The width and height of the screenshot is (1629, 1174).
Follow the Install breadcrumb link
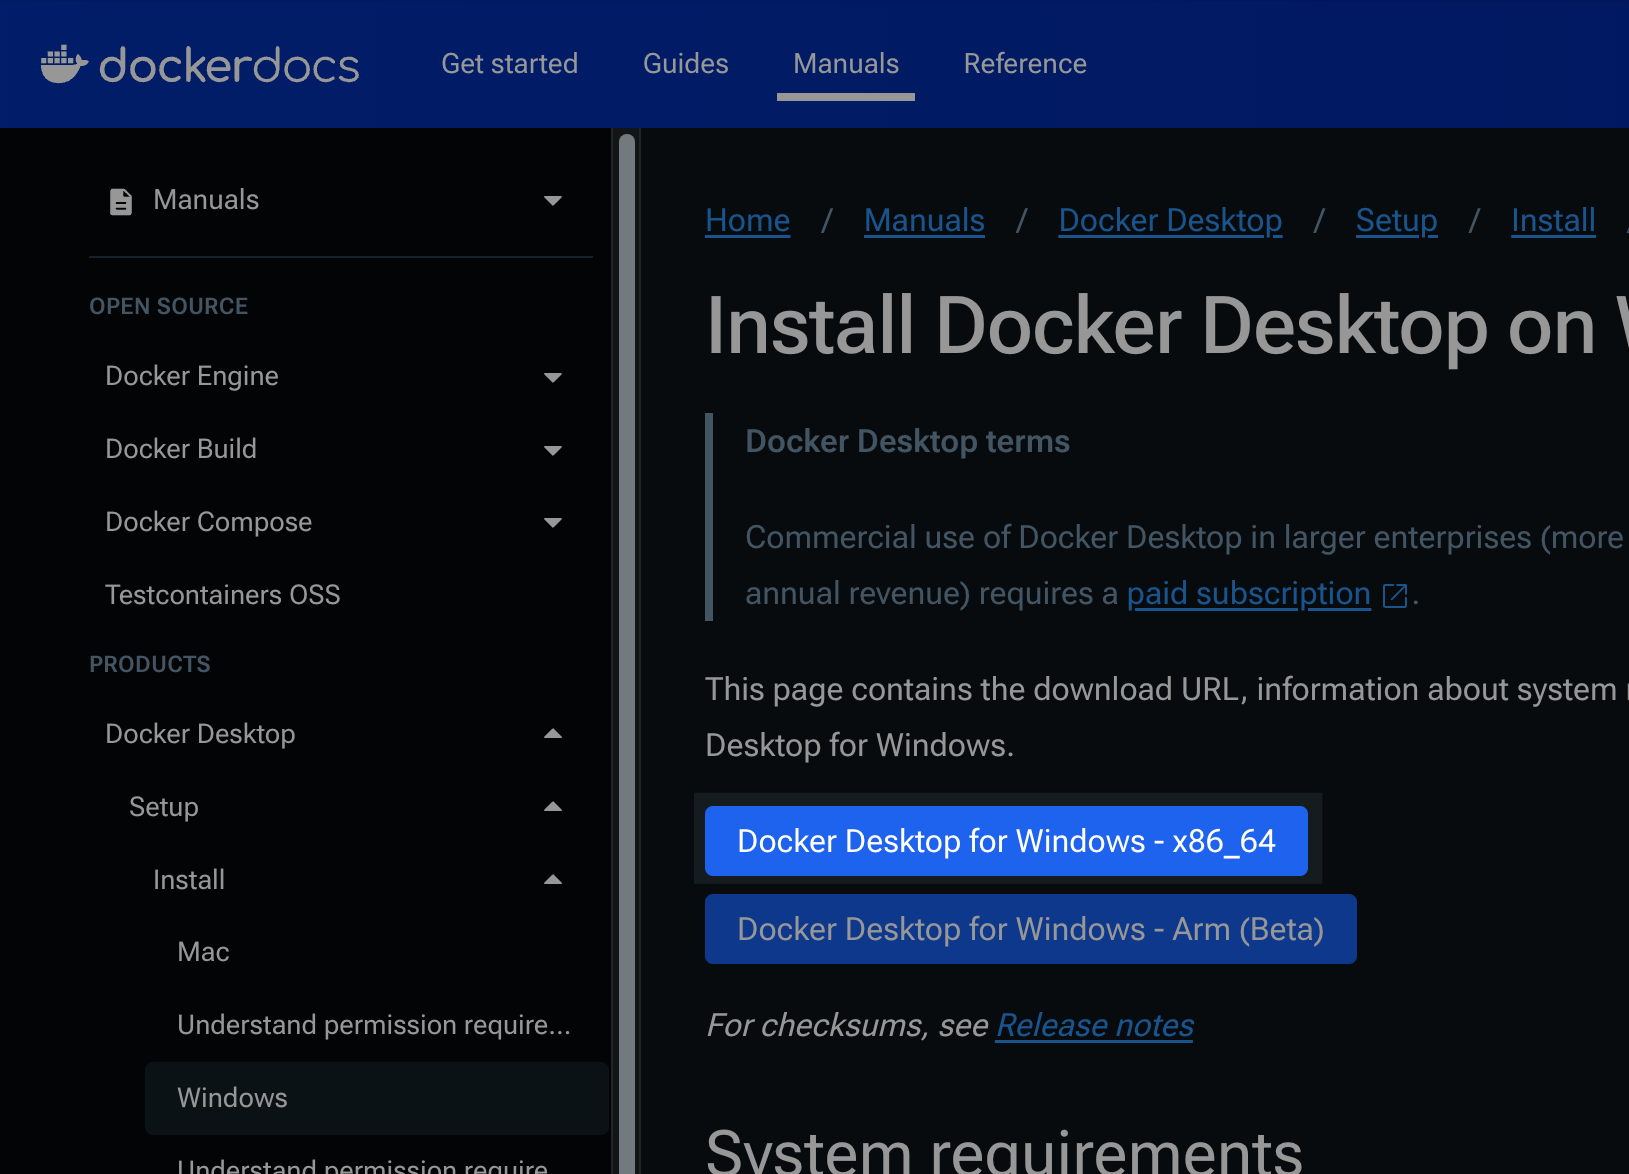tap(1553, 220)
